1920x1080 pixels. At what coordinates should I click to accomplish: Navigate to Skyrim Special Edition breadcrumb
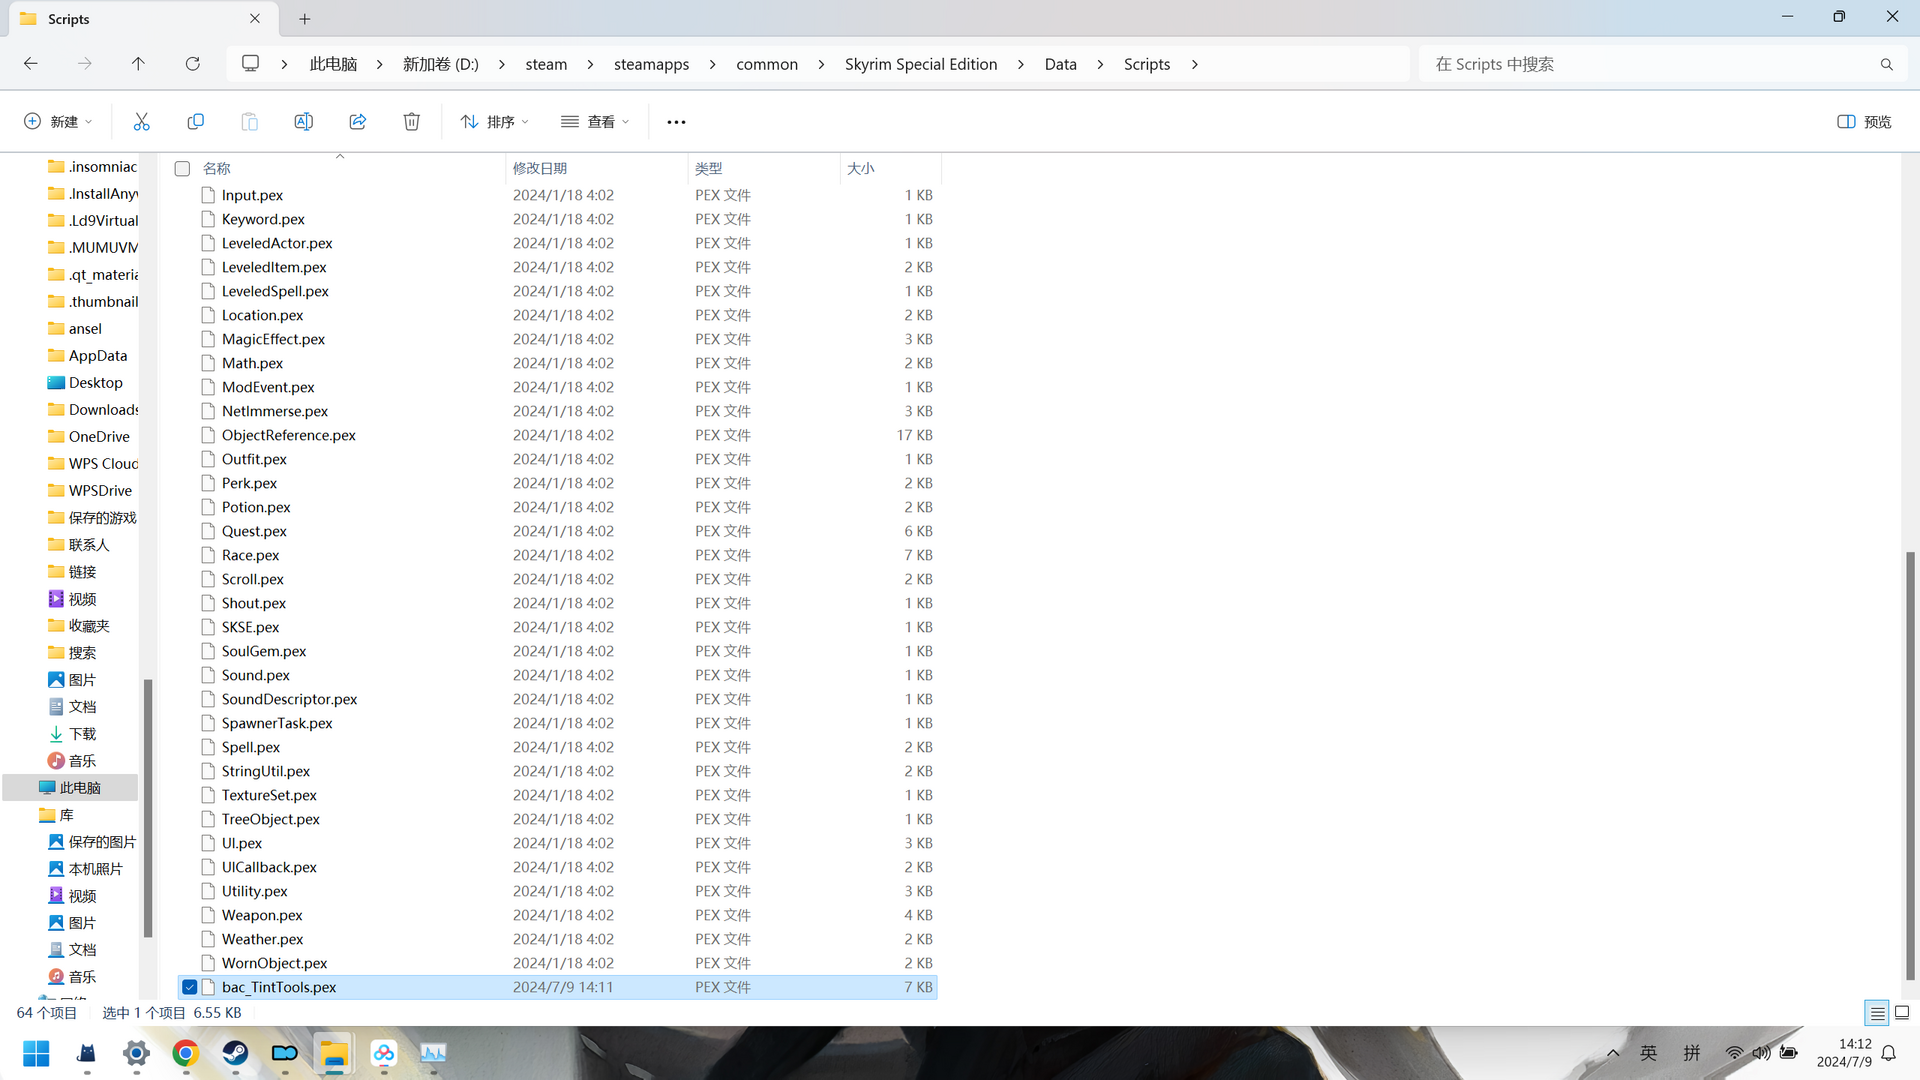pos(921,64)
